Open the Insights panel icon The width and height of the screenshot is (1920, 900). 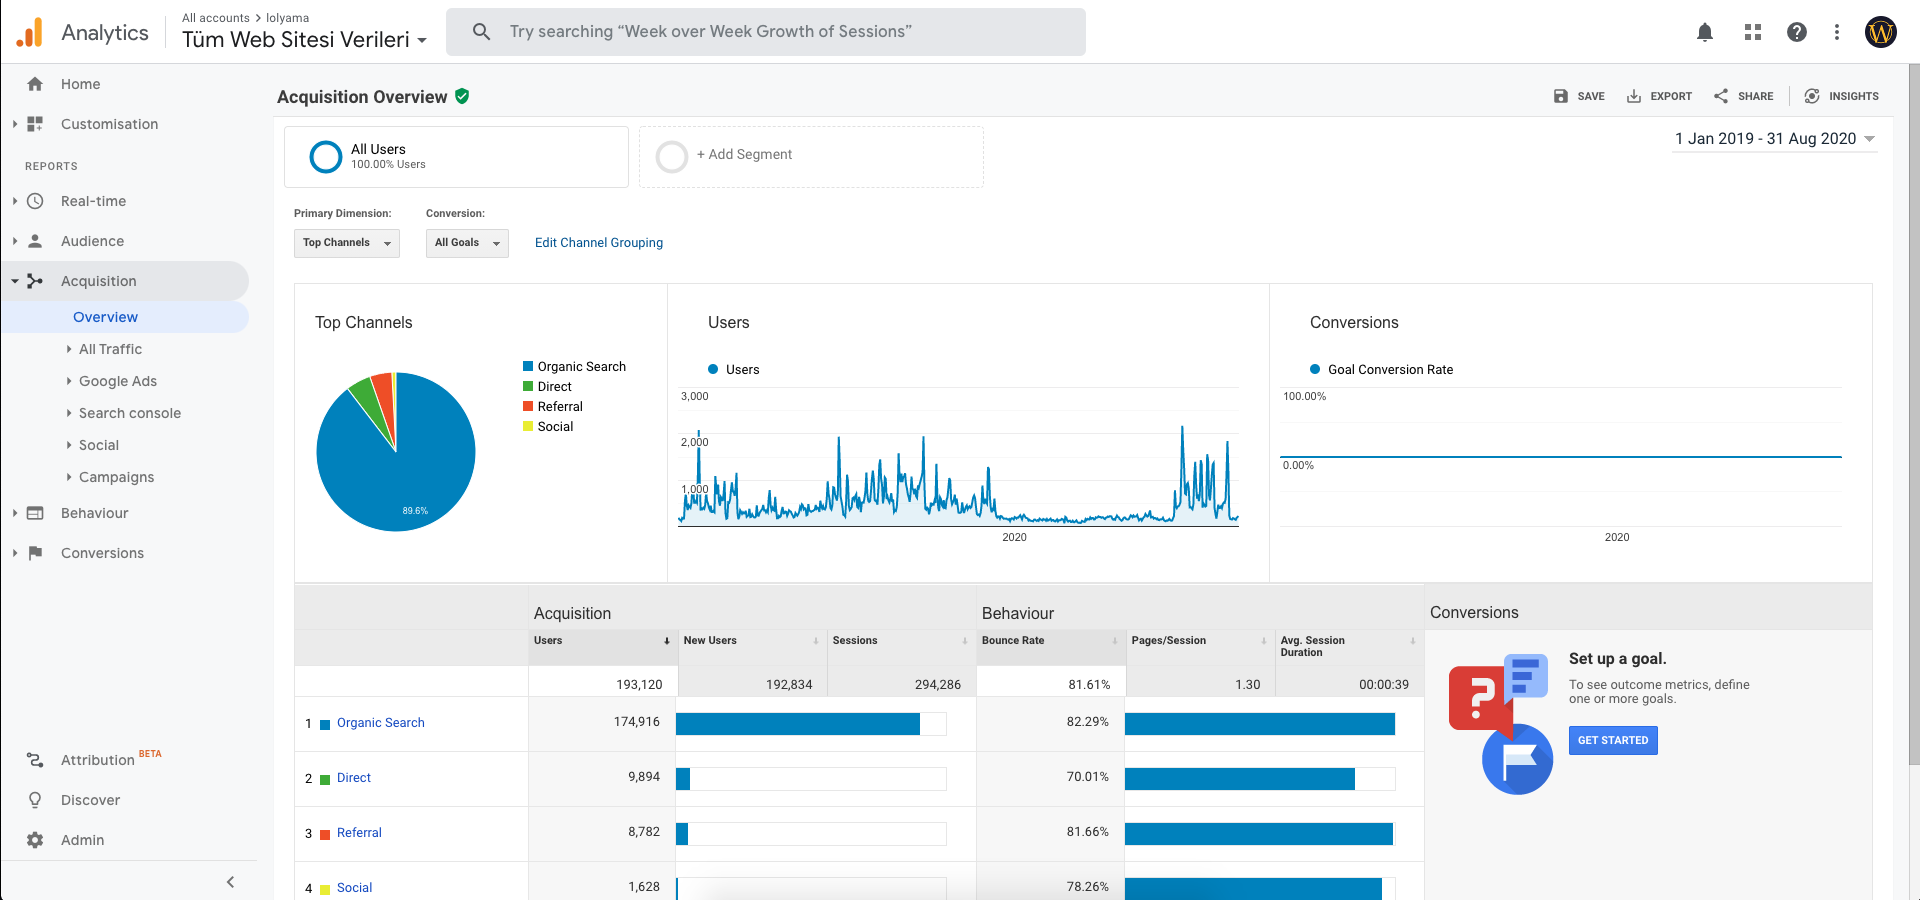1812,96
